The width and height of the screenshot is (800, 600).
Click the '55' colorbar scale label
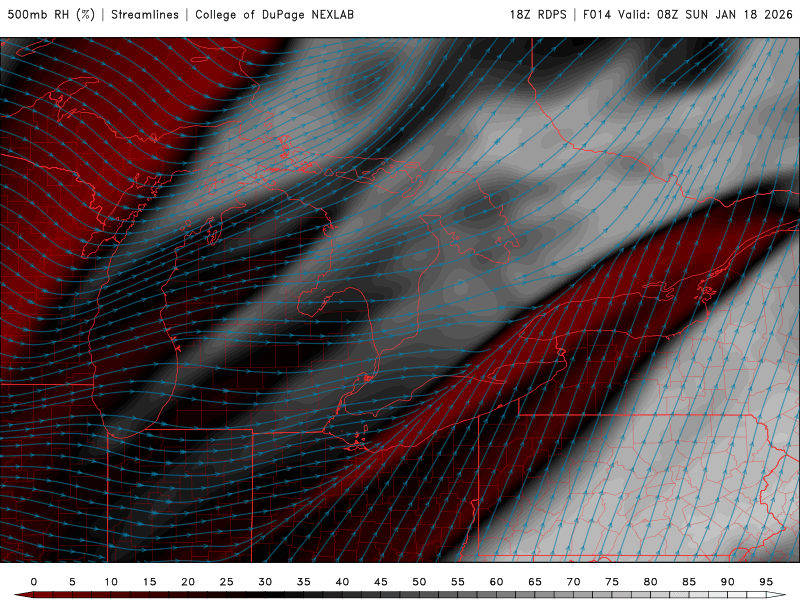tap(458, 582)
